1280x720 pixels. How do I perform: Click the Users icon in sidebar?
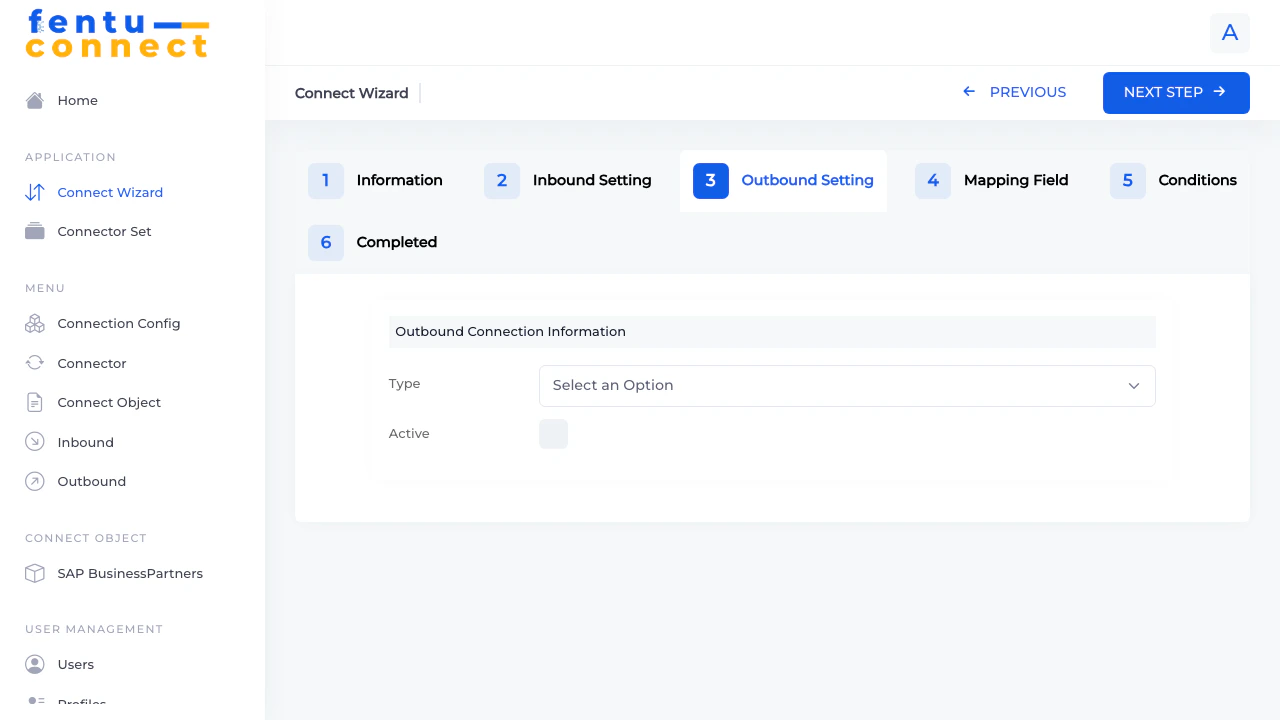point(34,664)
